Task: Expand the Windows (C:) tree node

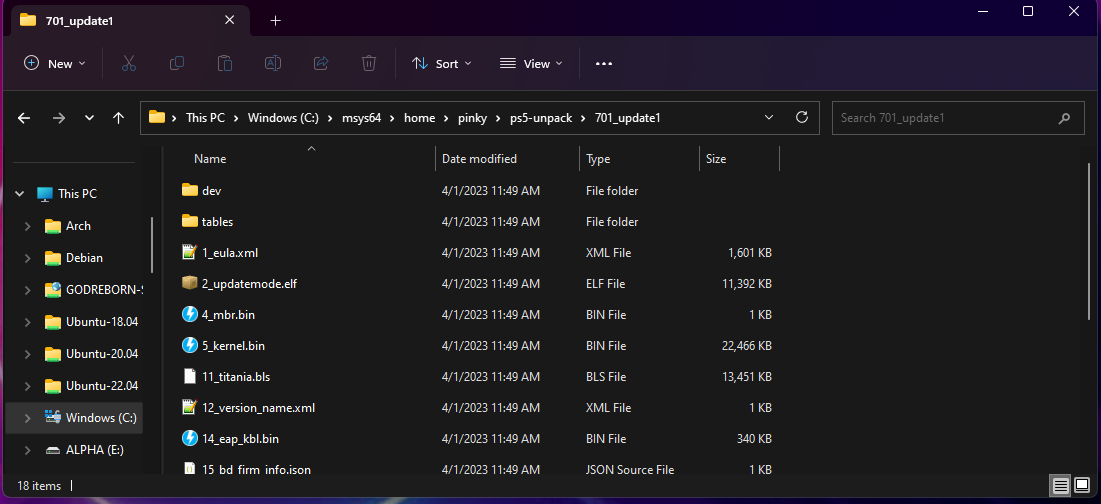Action: (x=27, y=418)
